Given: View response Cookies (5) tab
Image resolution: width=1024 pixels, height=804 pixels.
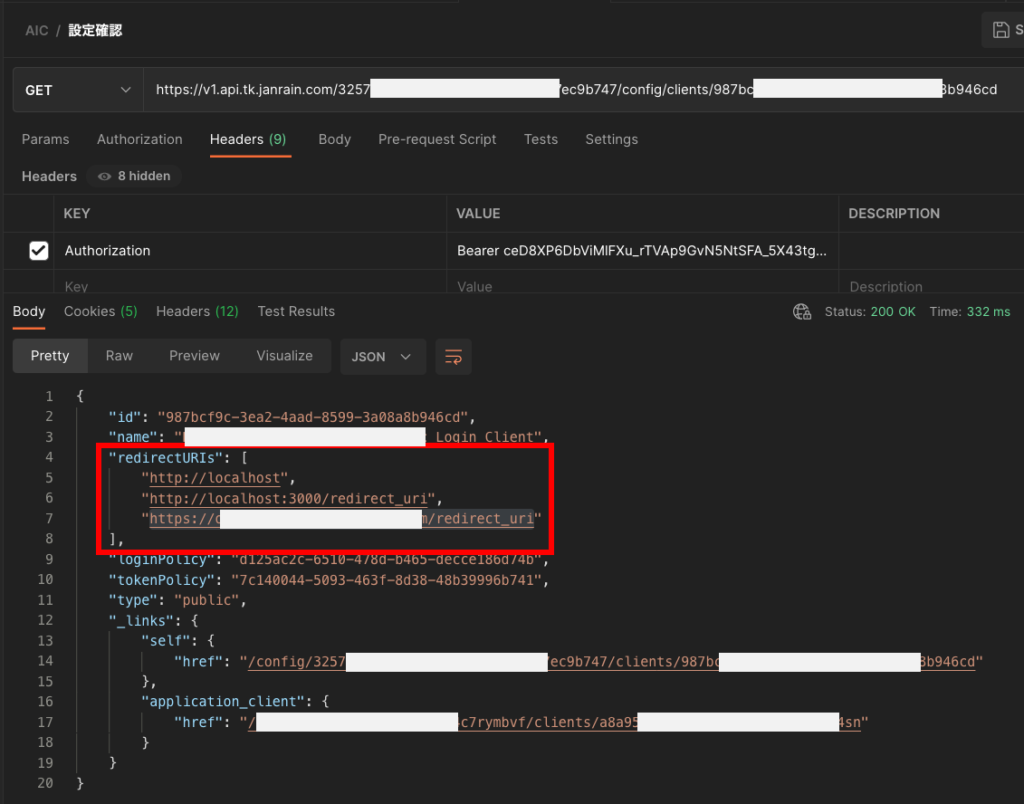Looking at the screenshot, I should pos(100,311).
